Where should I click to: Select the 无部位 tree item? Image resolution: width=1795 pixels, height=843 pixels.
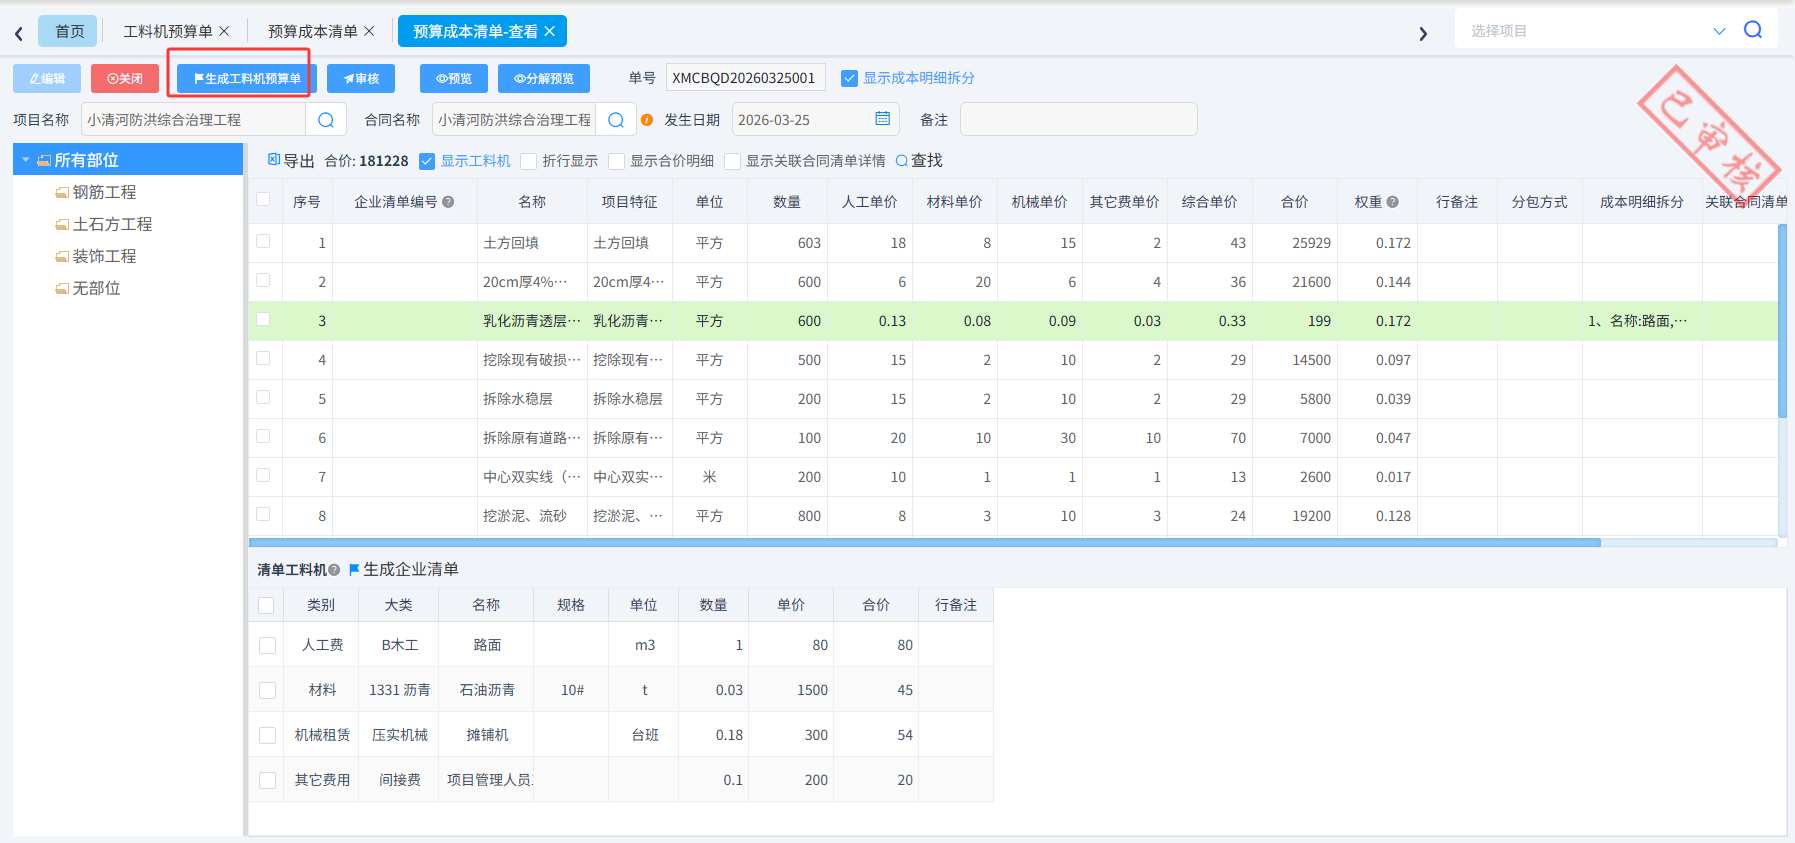(x=96, y=288)
